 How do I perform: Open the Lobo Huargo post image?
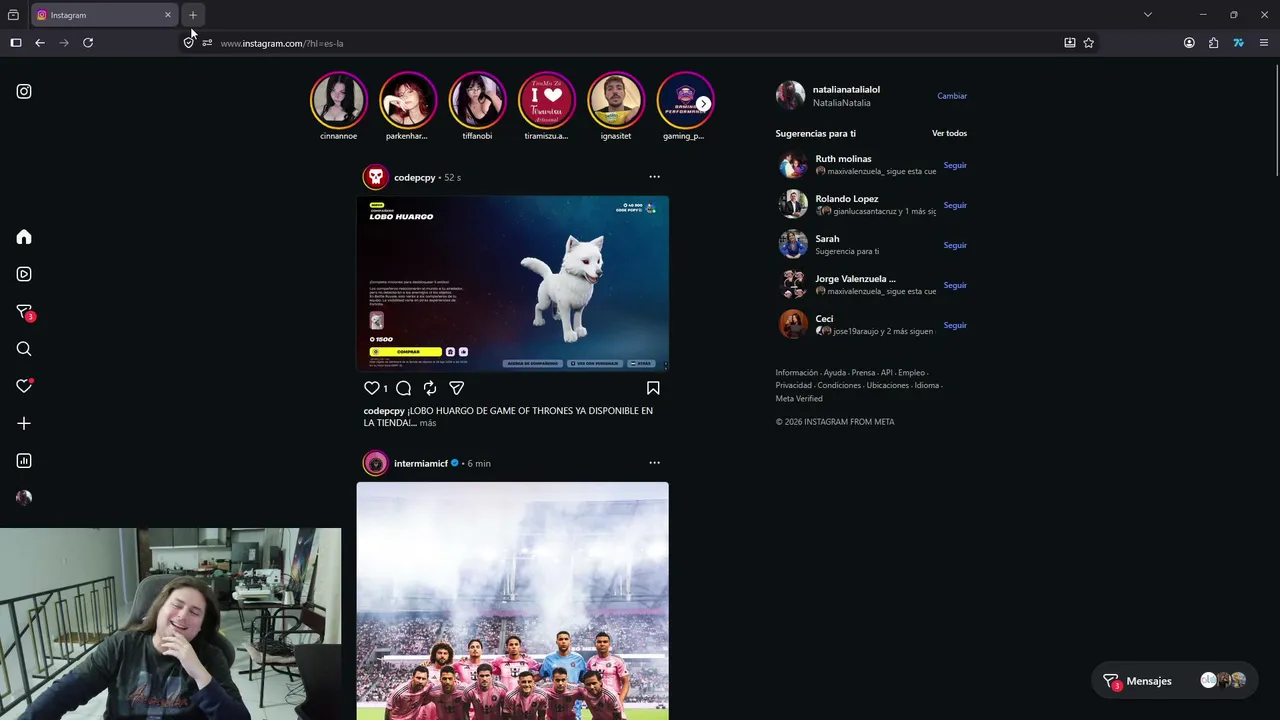(512, 284)
